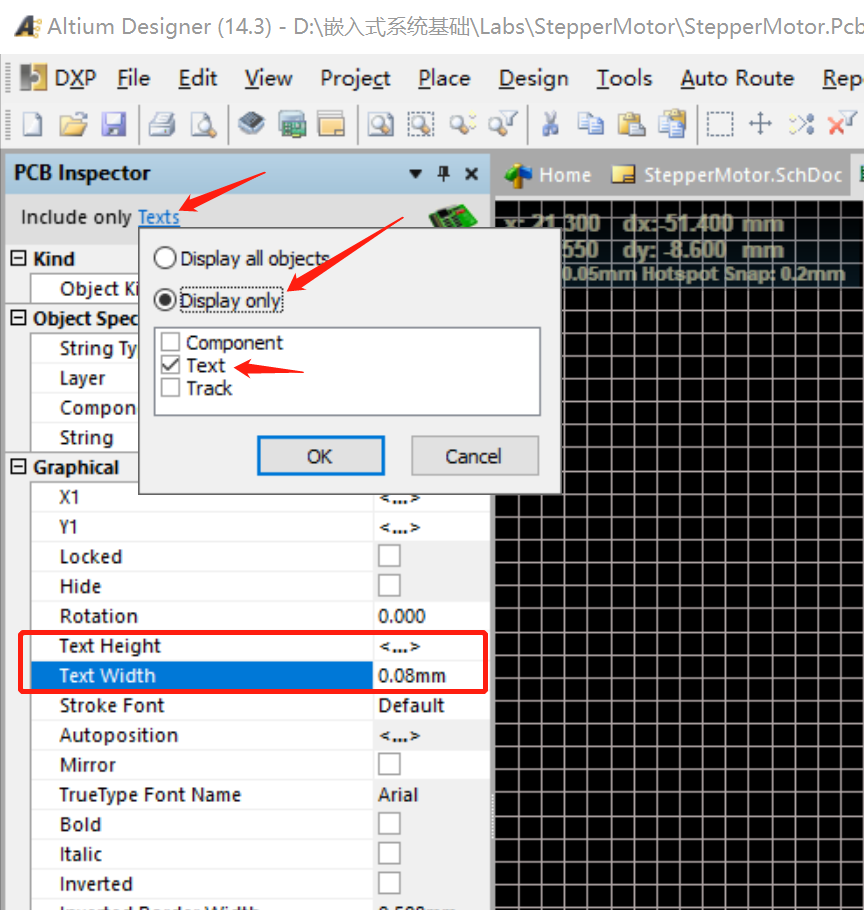This screenshot has width=864, height=910.
Task: Click the Print Preview icon
Action: tap(204, 124)
